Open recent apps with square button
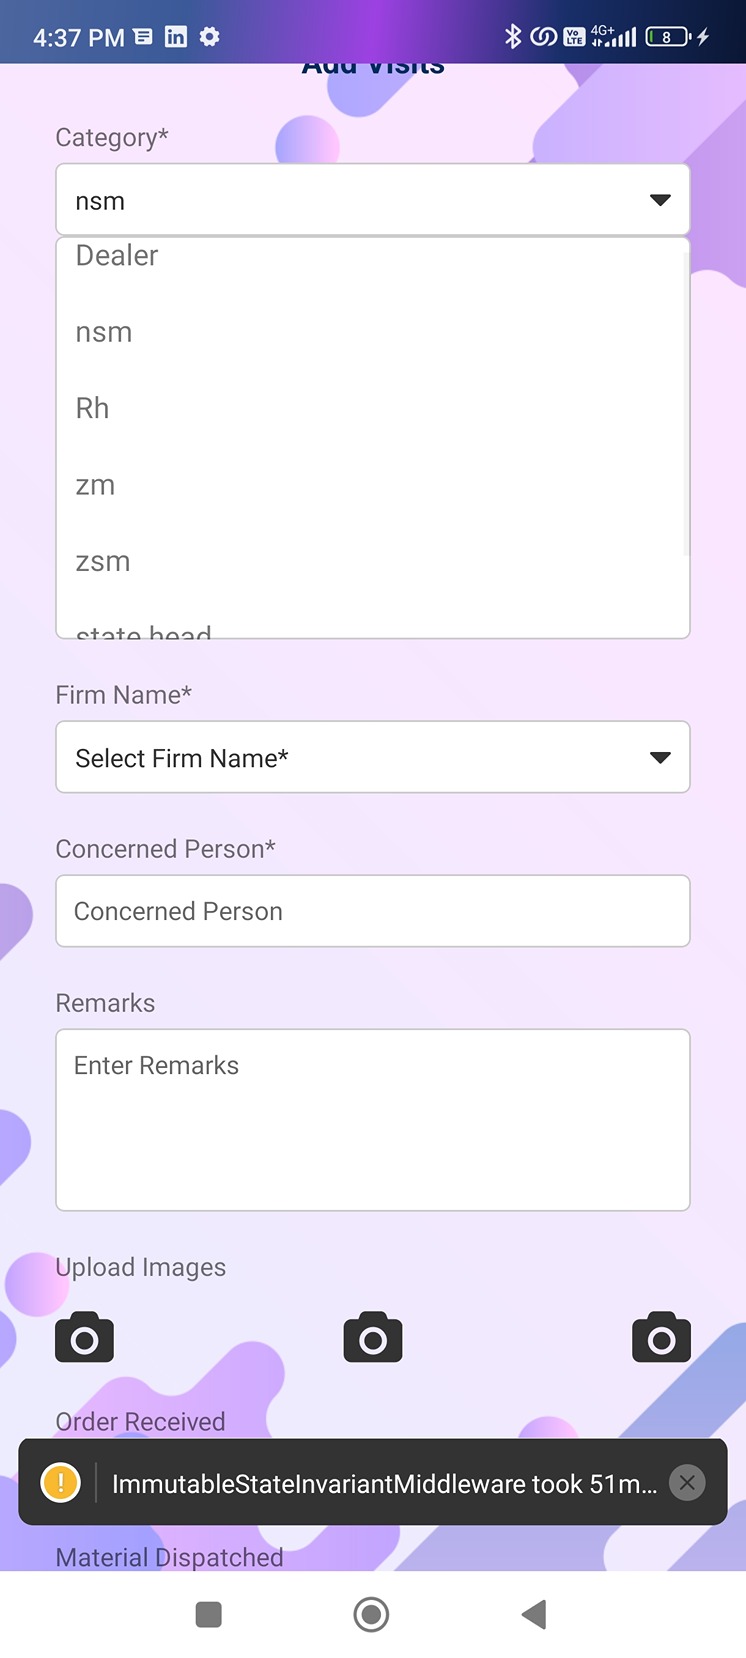The height and width of the screenshot is (1658, 746). [x=209, y=1614]
